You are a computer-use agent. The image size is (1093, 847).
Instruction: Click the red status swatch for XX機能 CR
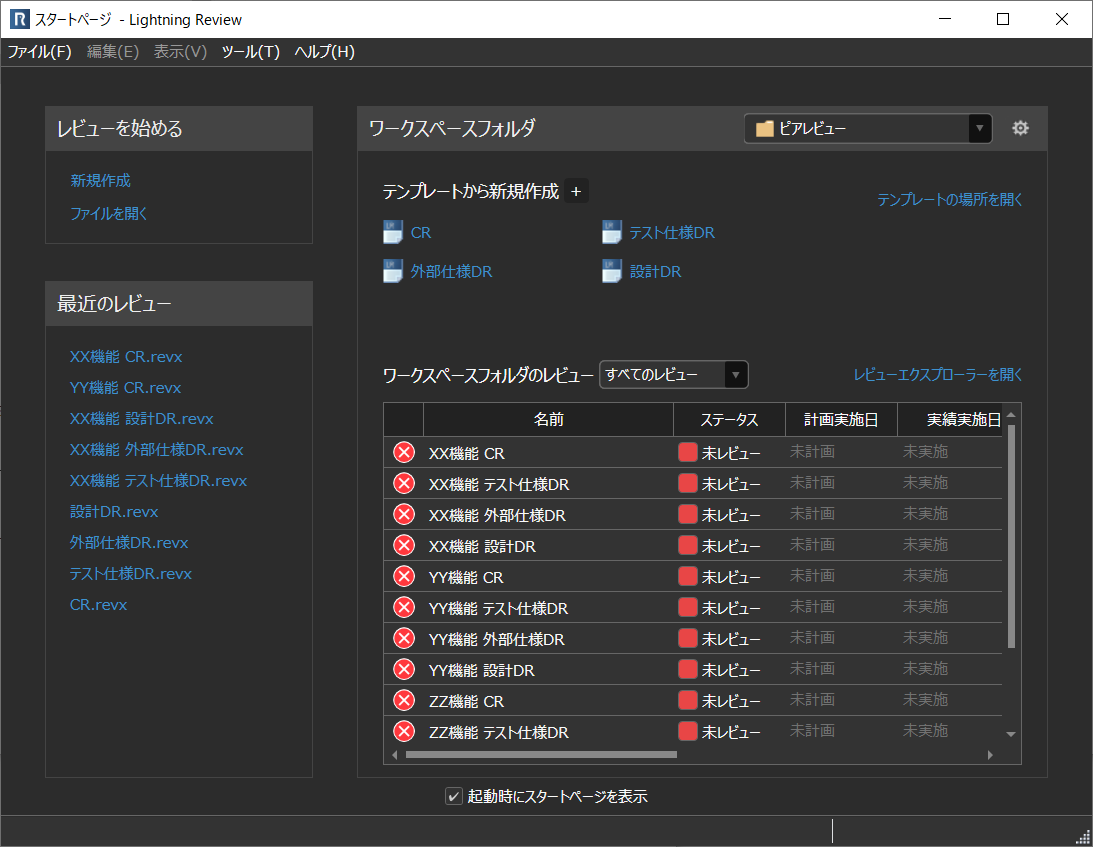[688, 452]
